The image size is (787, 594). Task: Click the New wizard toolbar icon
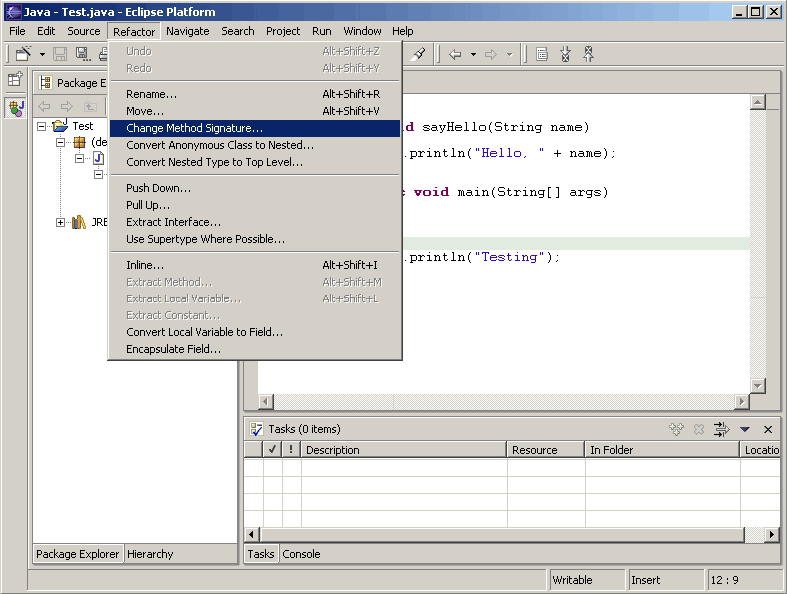coord(23,53)
